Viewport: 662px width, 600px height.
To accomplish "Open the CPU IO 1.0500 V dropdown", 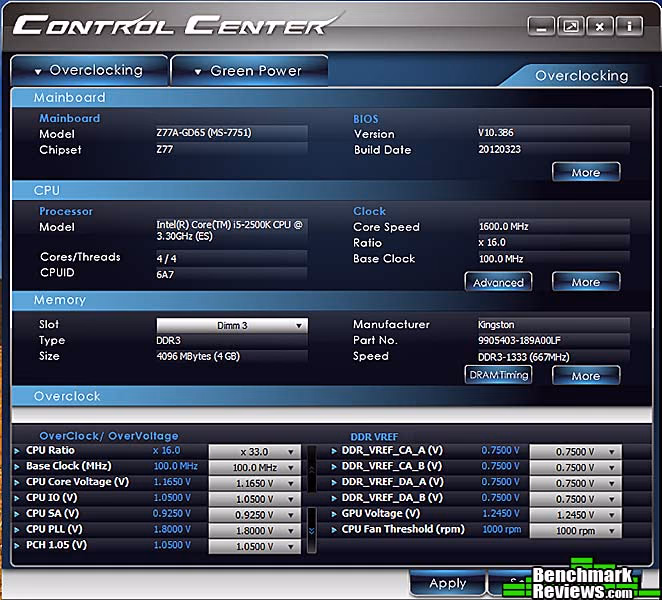I will click(x=255, y=499).
